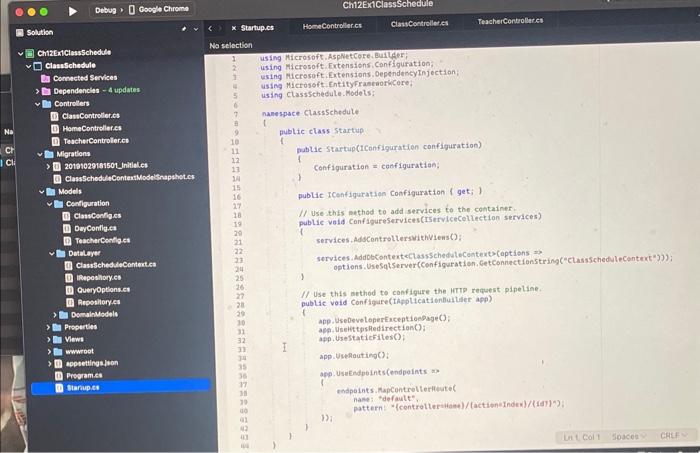Click the "ClassScheduleContext" connection string text
This screenshot has width=700, height=453.
click(x=609, y=259)
